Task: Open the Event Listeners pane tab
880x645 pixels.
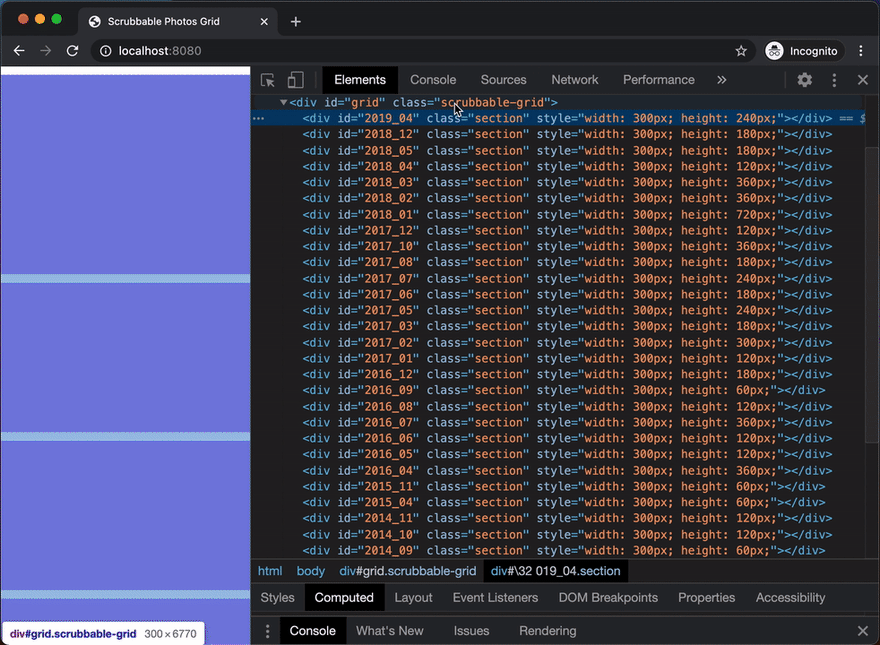Action: click(495, 598)
